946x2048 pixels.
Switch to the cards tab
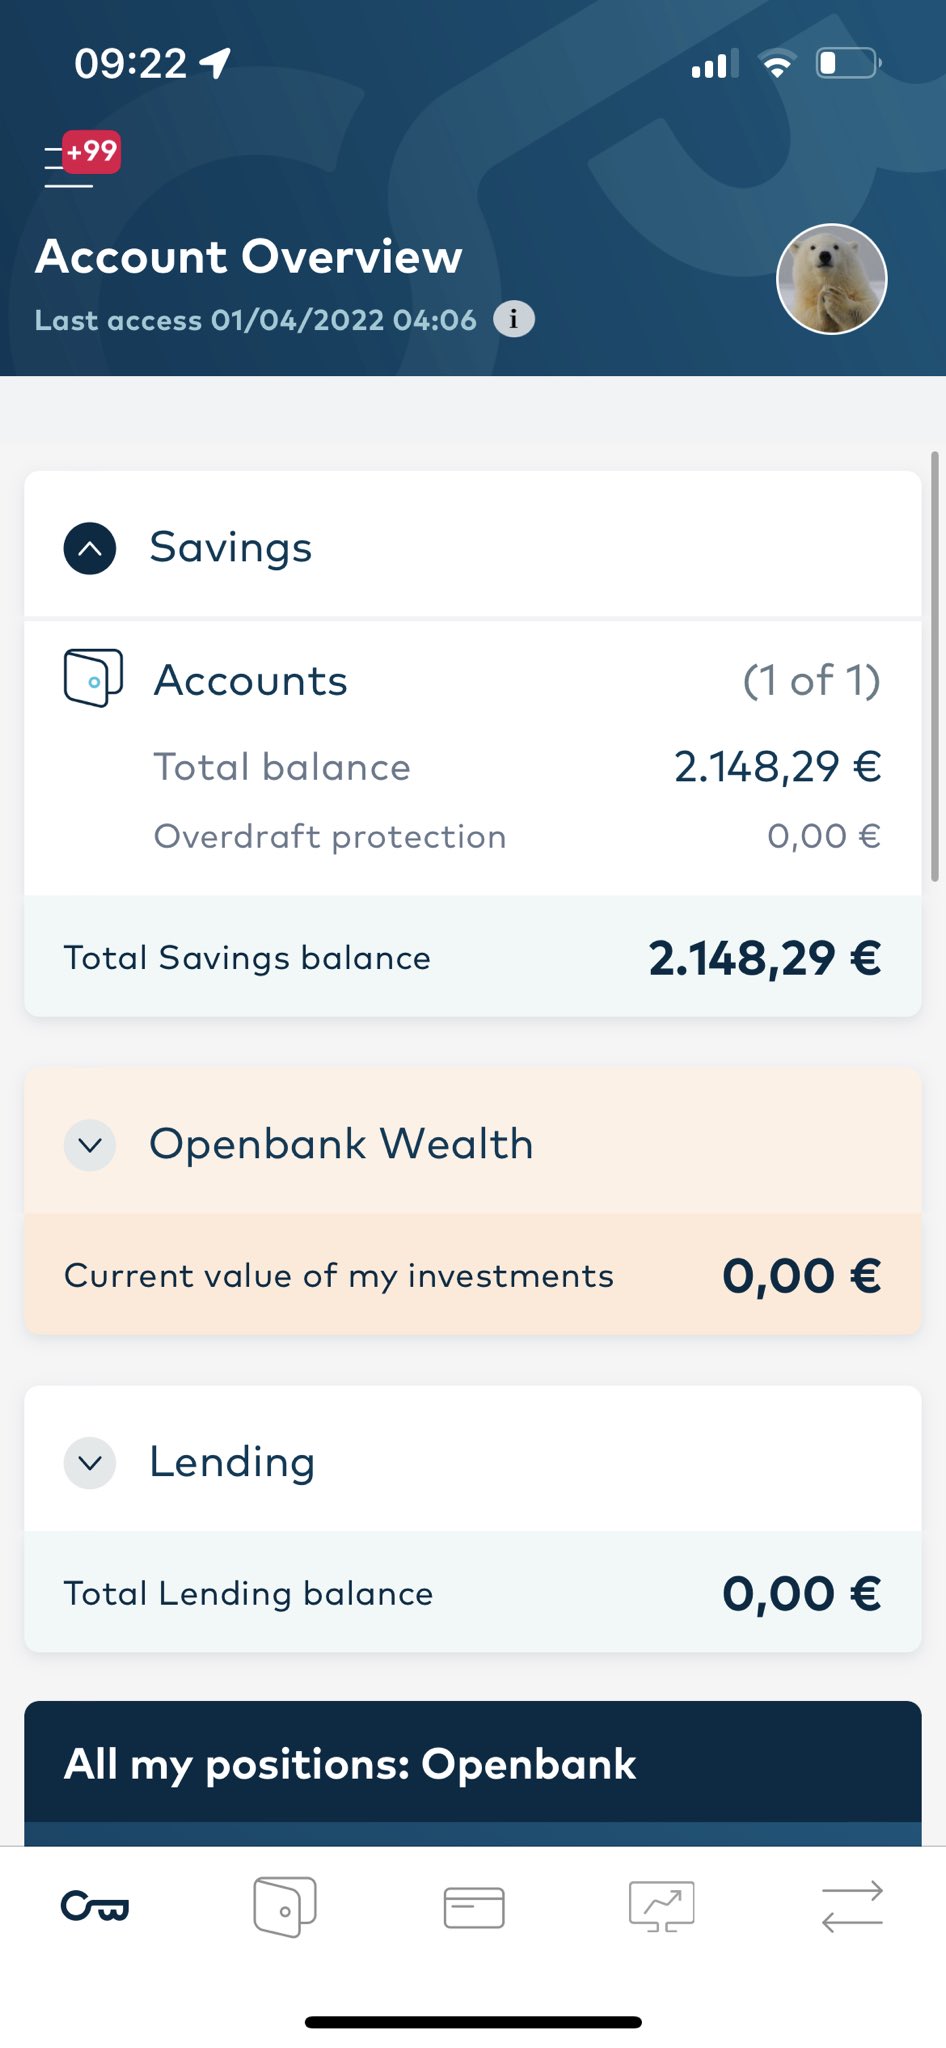tap(474, 1907)
